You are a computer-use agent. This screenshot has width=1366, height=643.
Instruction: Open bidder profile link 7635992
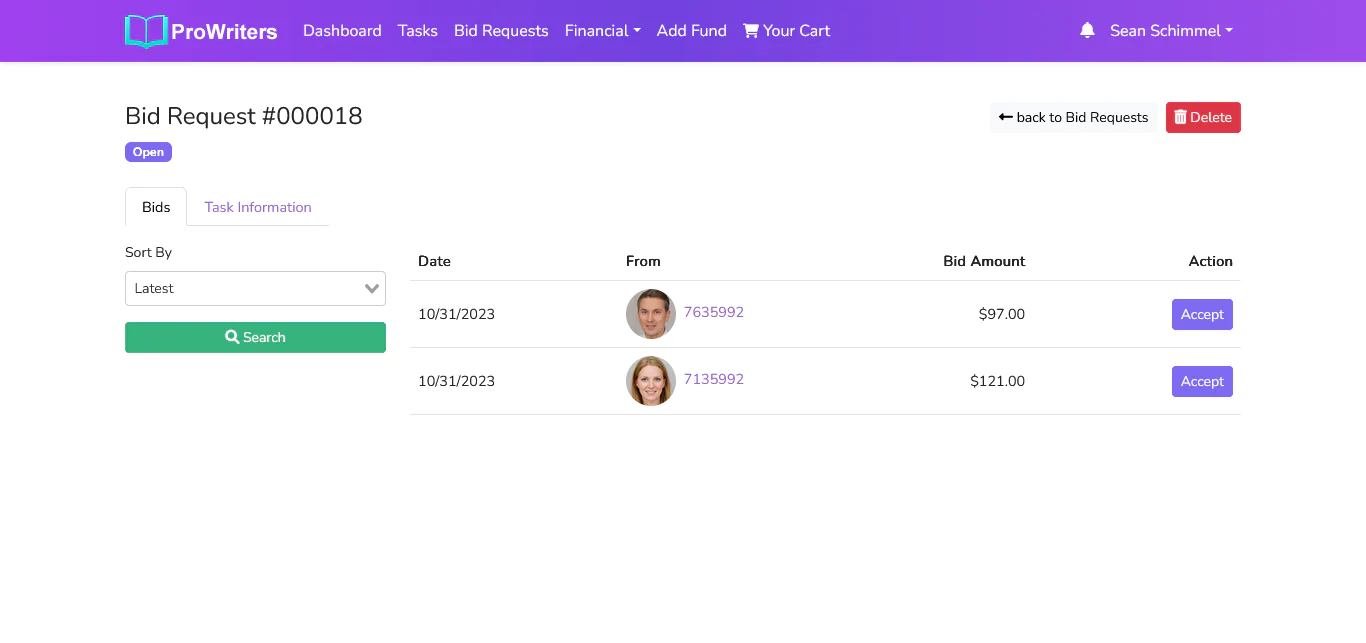tap(713, 312)
